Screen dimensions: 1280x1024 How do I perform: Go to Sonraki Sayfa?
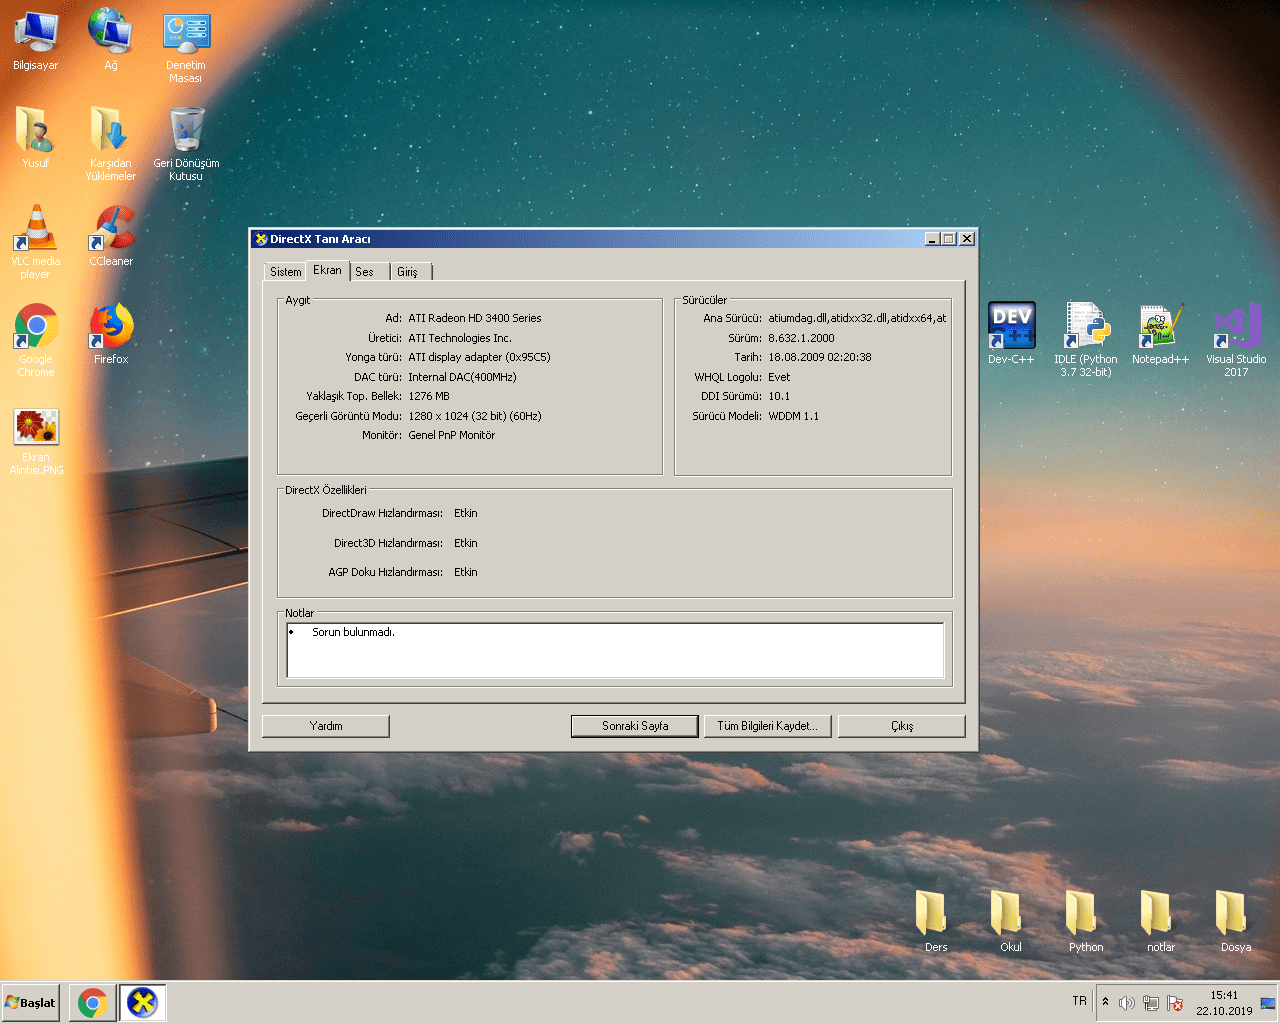click(x=635, y=726)
